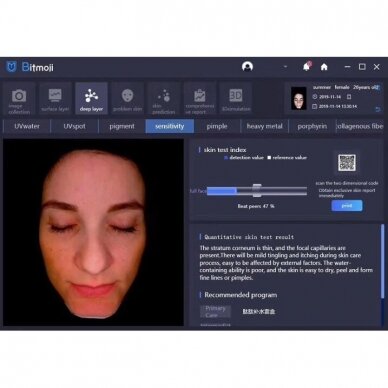Viewport: 388px width, 388px height.
Task: Click the return arrow in customer info card
Action: (377, 109)
